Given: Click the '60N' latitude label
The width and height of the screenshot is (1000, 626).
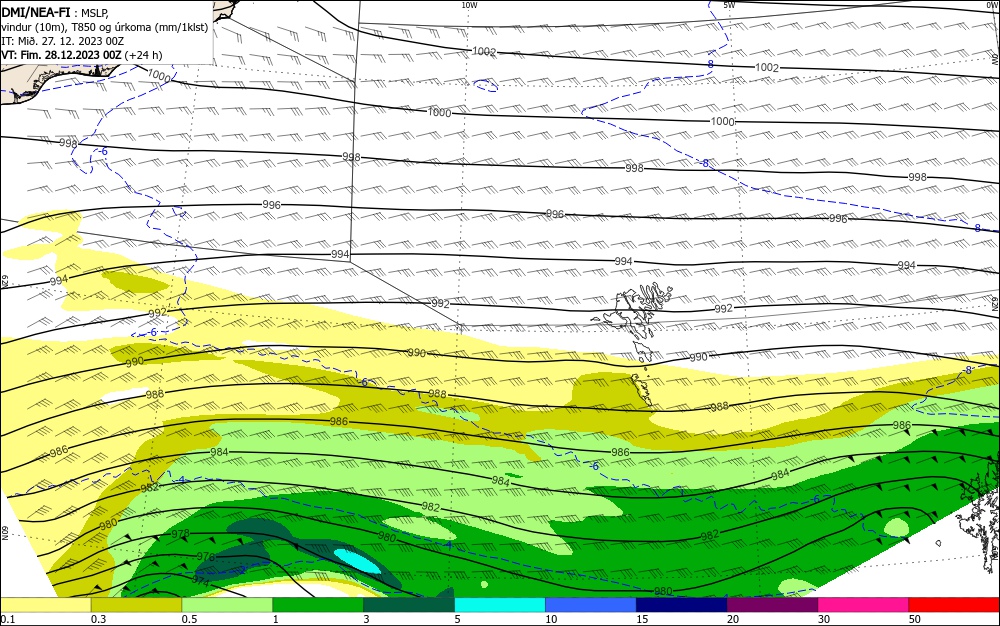Looking at the screenshot, I should pyautogui.click(x=5, y=533).
